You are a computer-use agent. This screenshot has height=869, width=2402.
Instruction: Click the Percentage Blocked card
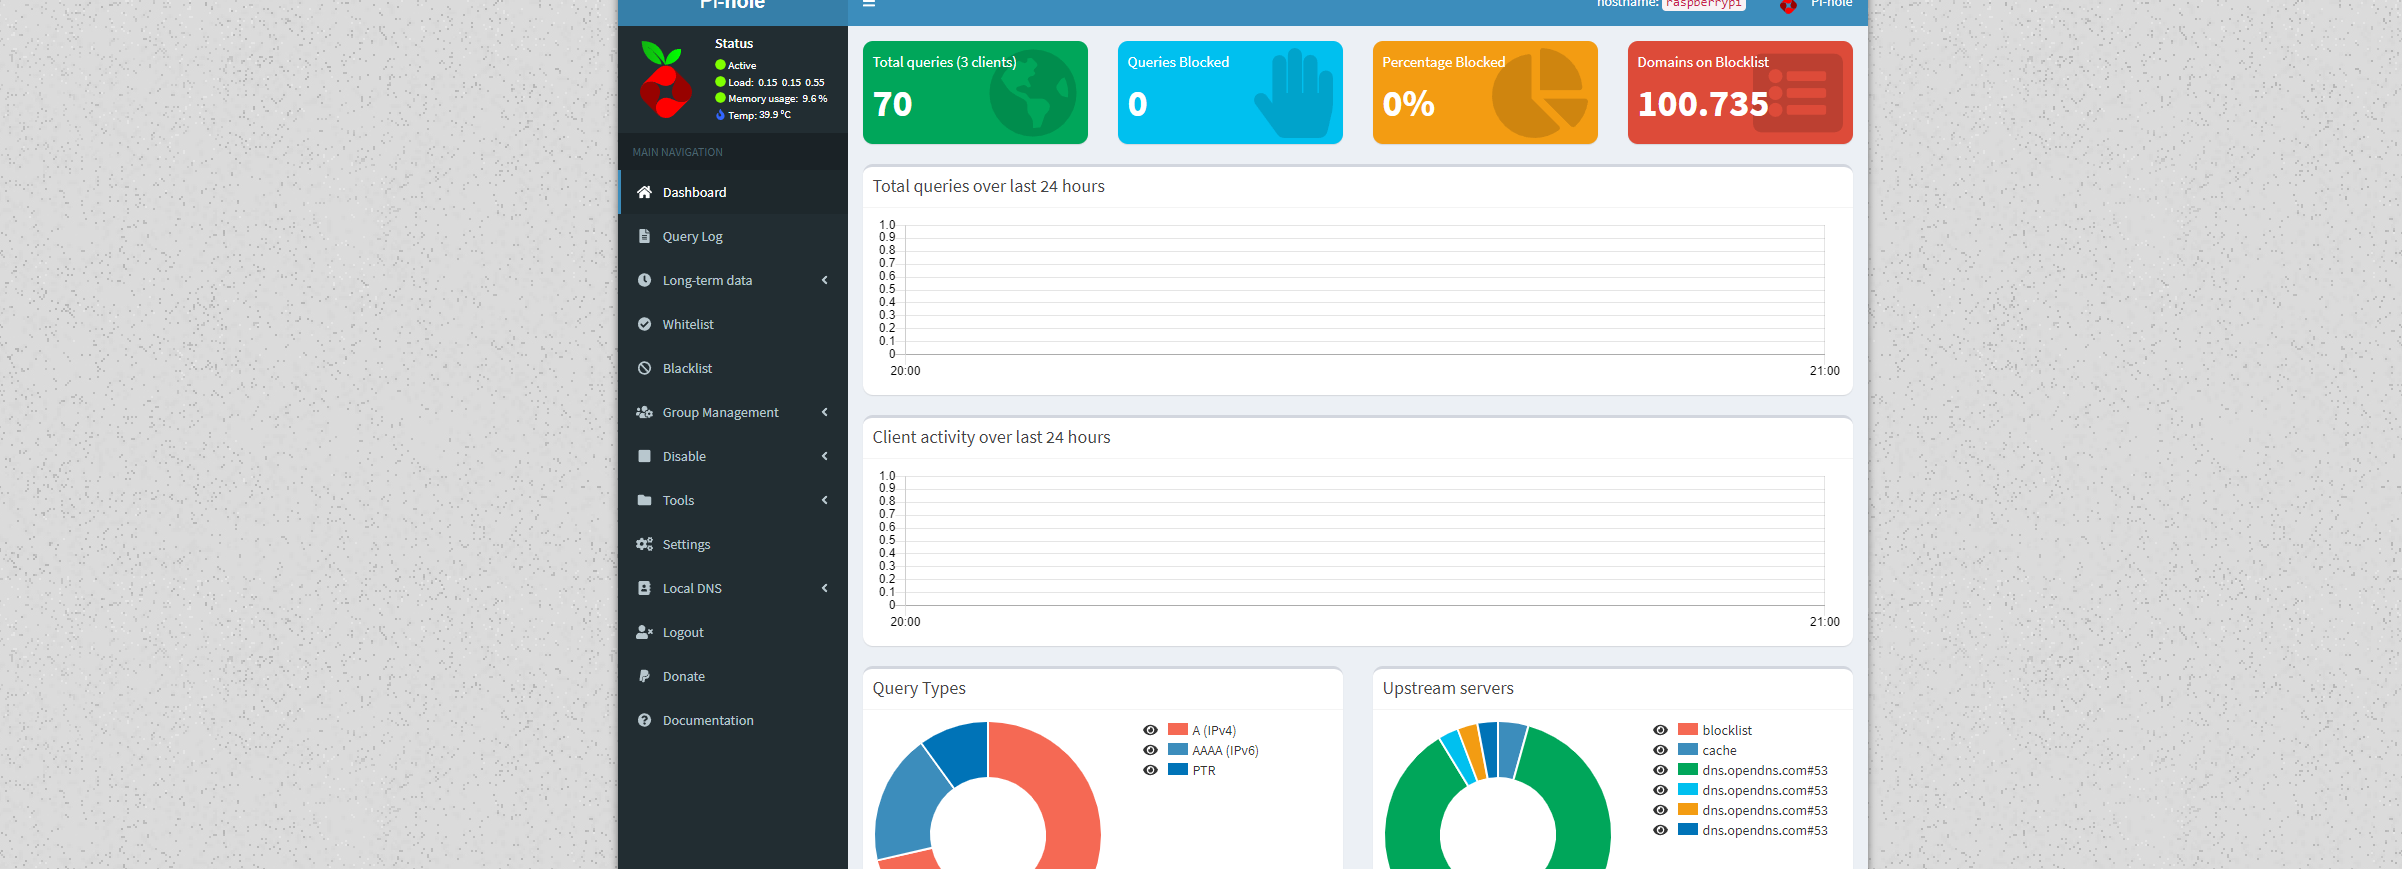point(1485,92)
